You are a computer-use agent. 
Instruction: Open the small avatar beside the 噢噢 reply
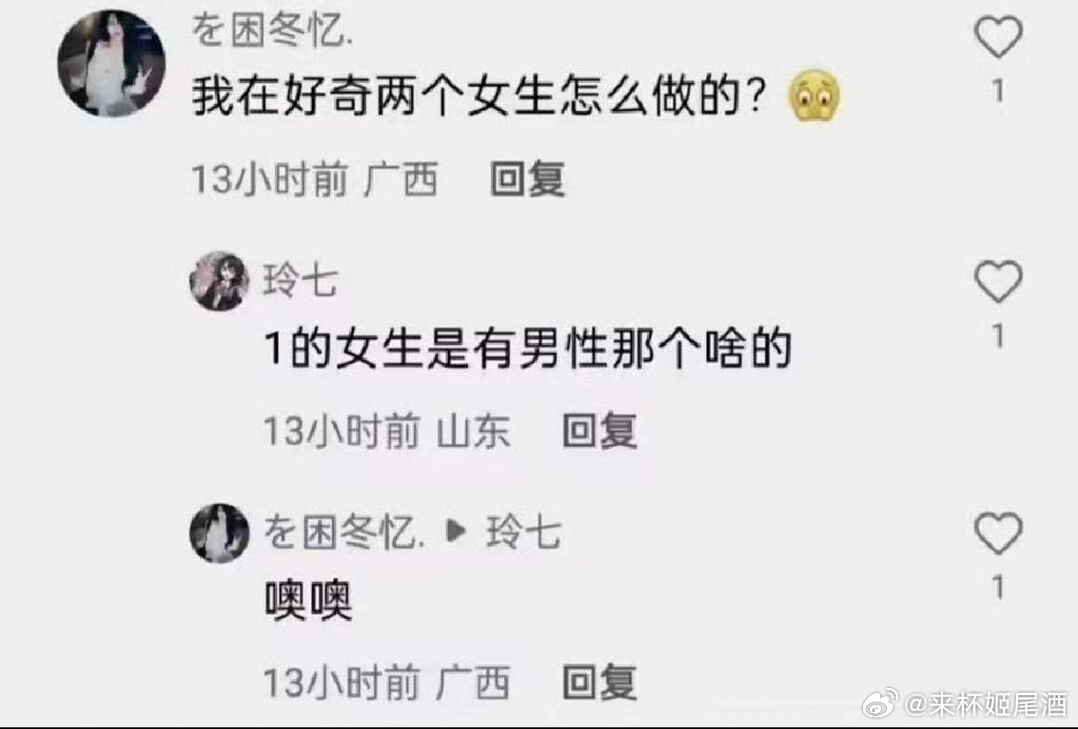219,533
